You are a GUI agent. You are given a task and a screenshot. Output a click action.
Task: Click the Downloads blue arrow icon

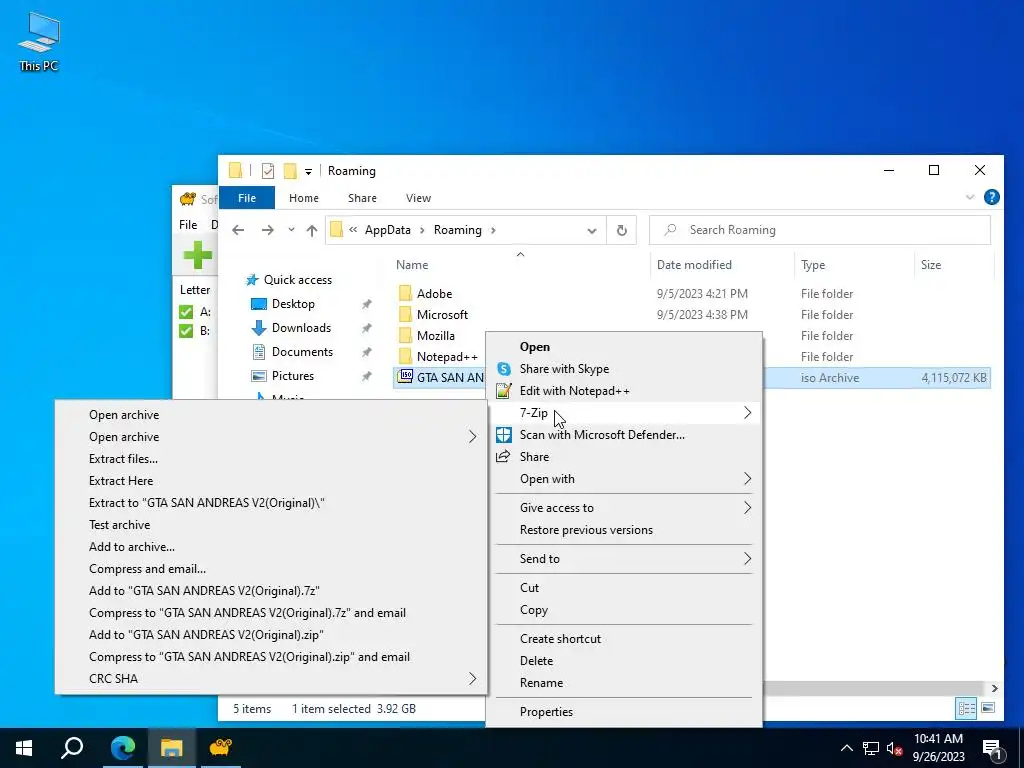259,328
